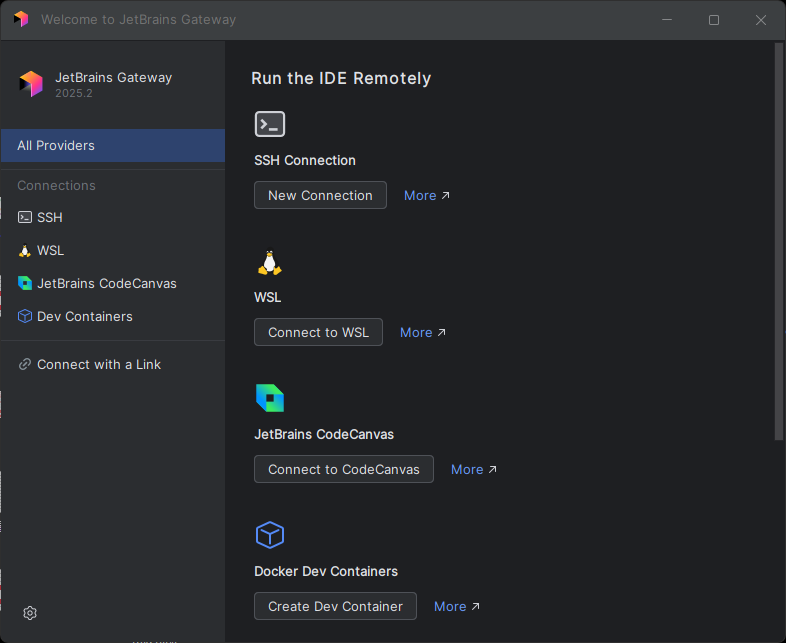Click the SSH Connection heading text
The width and height of the screenshot is (786, 643).
305,160
